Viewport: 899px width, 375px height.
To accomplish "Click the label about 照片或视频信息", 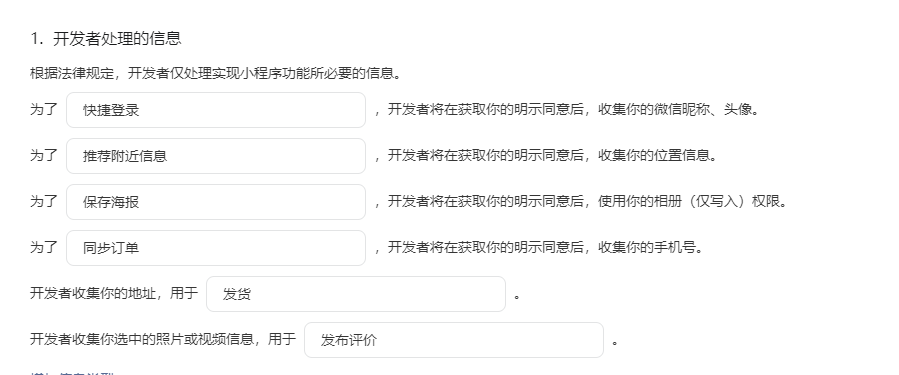I will click(163, 339).
